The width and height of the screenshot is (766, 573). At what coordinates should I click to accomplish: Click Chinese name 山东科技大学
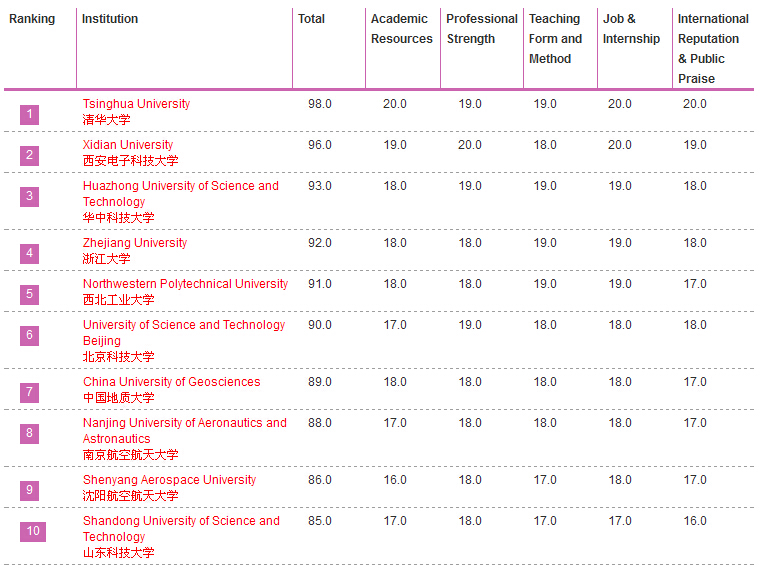pyautogui.click(x=119, y=552)
